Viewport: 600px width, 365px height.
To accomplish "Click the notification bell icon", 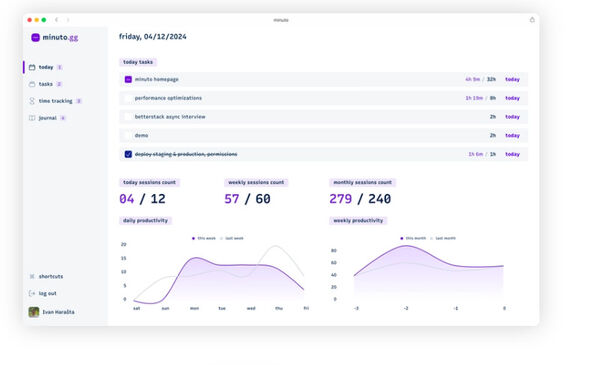I will [x=532, y=20].
